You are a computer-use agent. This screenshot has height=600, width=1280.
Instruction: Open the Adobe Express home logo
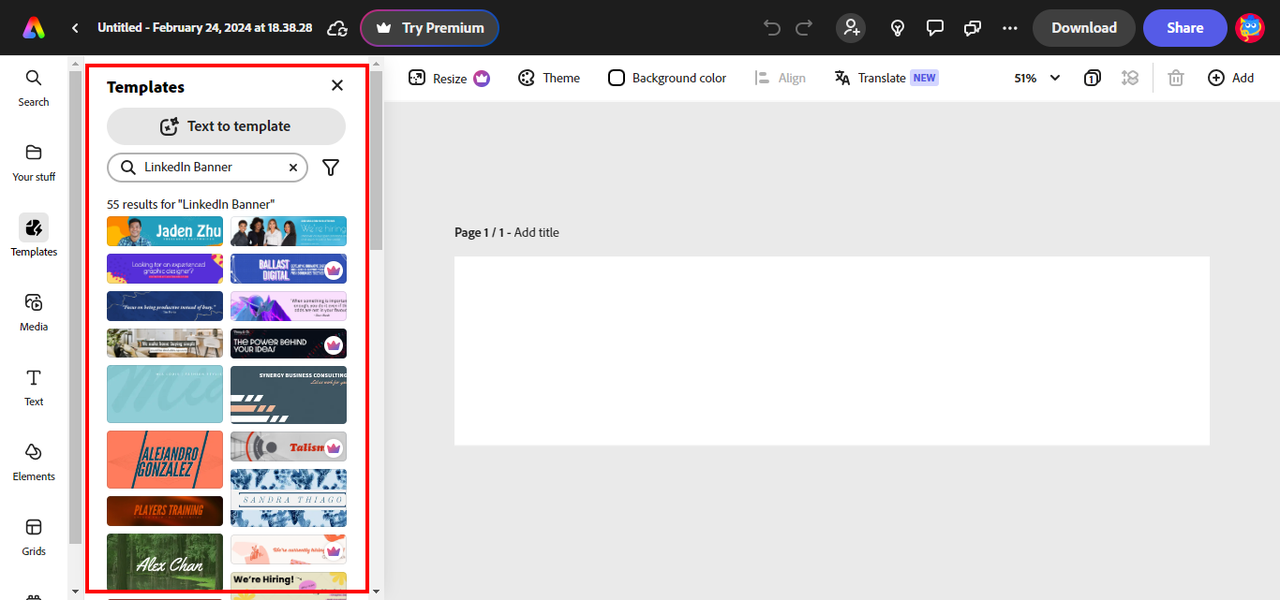(x=33, y=28)
